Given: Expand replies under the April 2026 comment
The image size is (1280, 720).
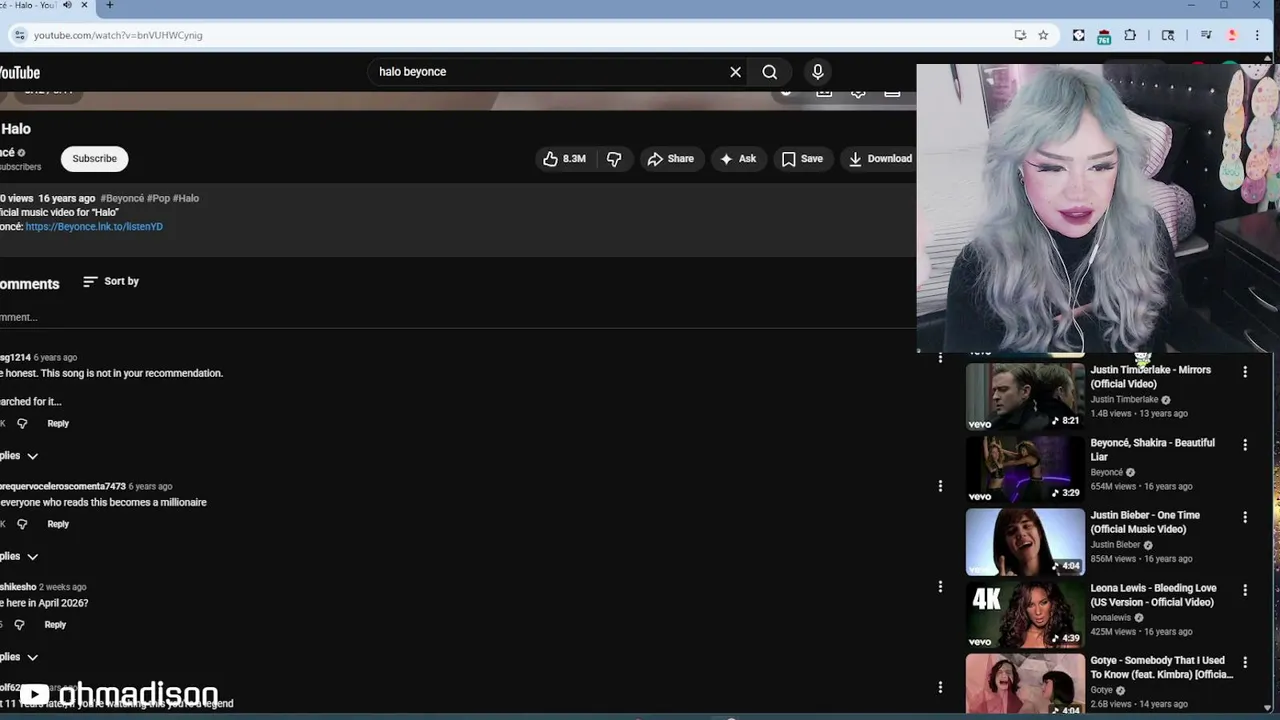Looking at the screenshot, I should 19,657.
